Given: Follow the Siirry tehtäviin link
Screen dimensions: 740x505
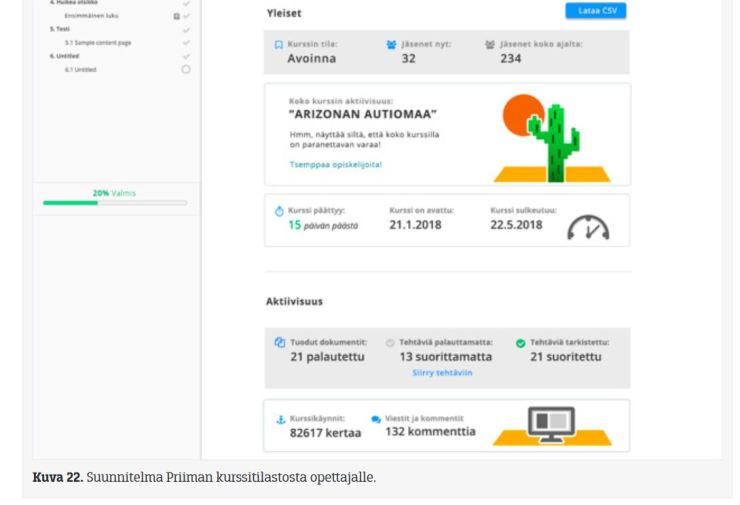Looking at the screenshot, I should click(442, 372).
